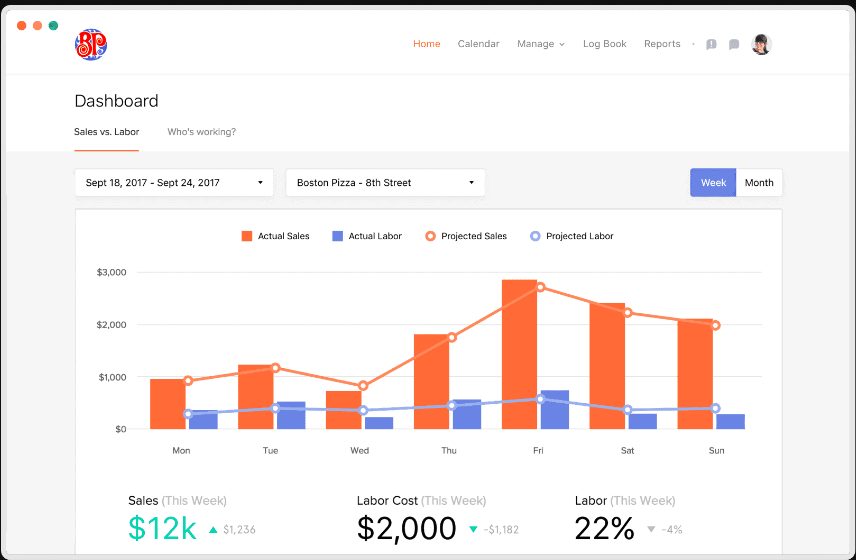Switch chart to Month view
The image size is (856, 560).
coord(759,183)
